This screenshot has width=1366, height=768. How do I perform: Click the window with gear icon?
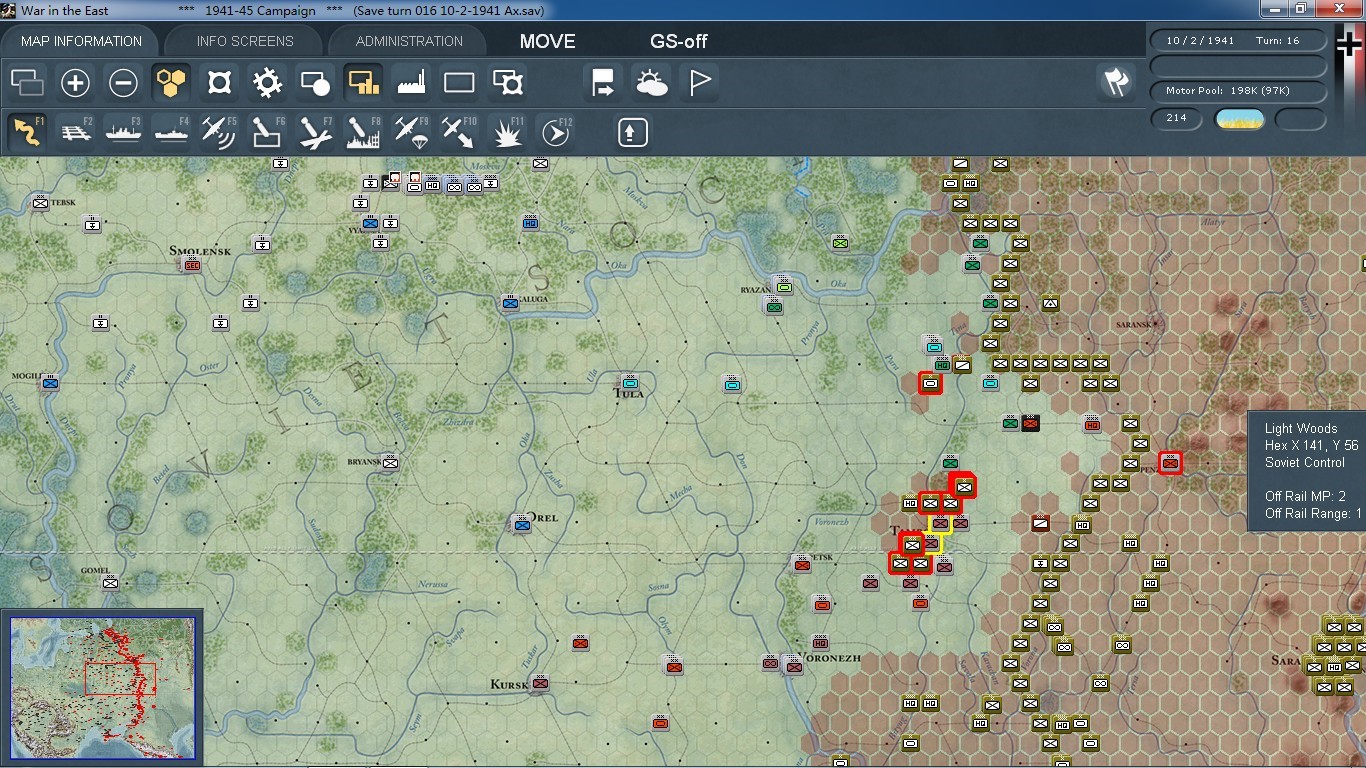tap(507, 83)
